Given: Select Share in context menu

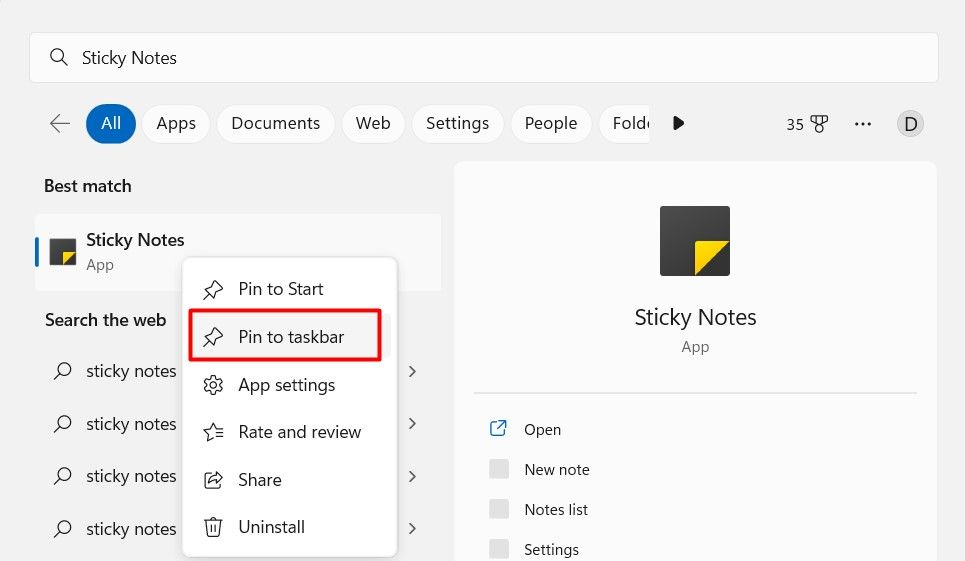Looking at the screenshot, I should click(290, 480).
